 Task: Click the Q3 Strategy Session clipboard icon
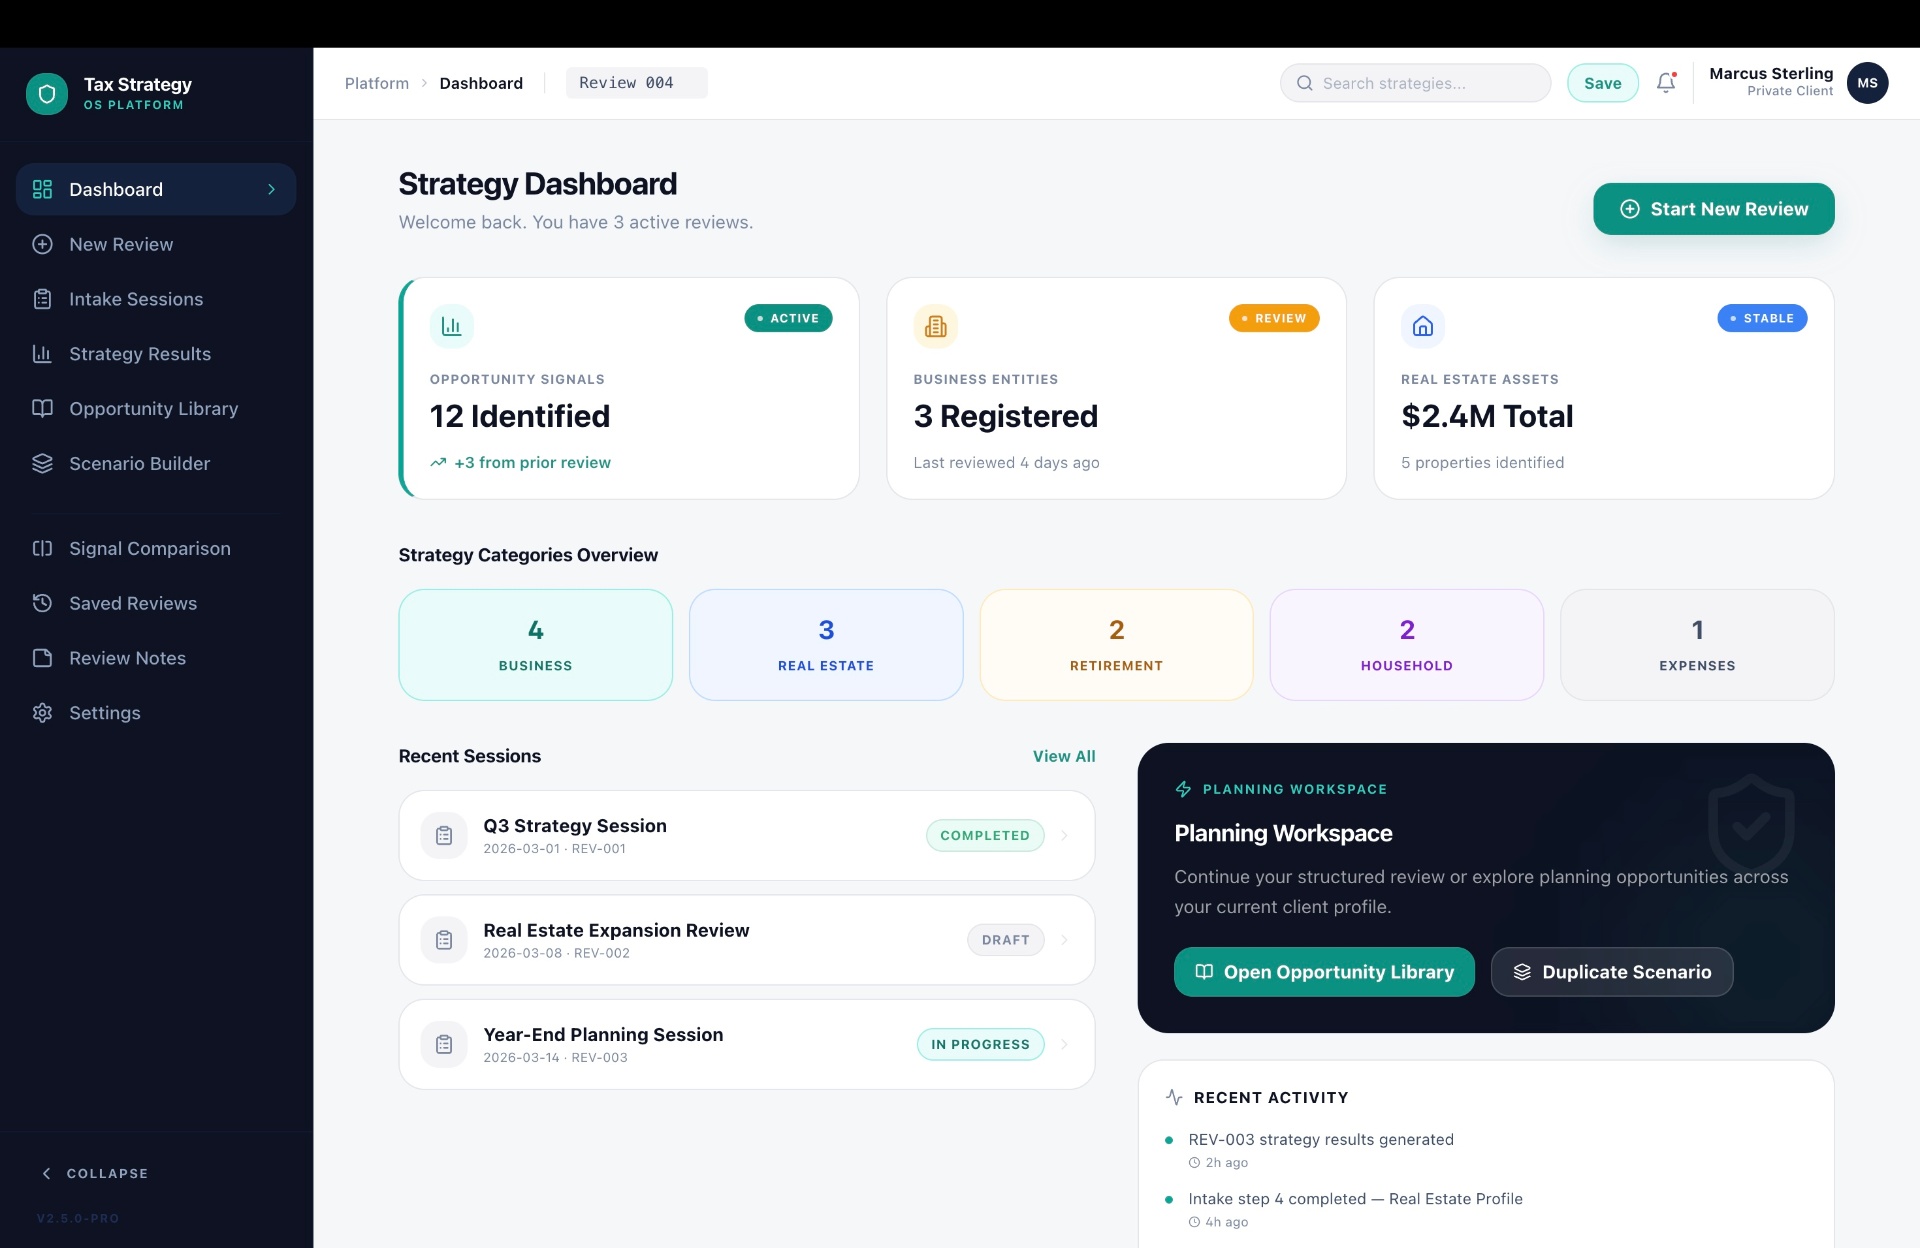pyautogui.click(x=444, y=836)
